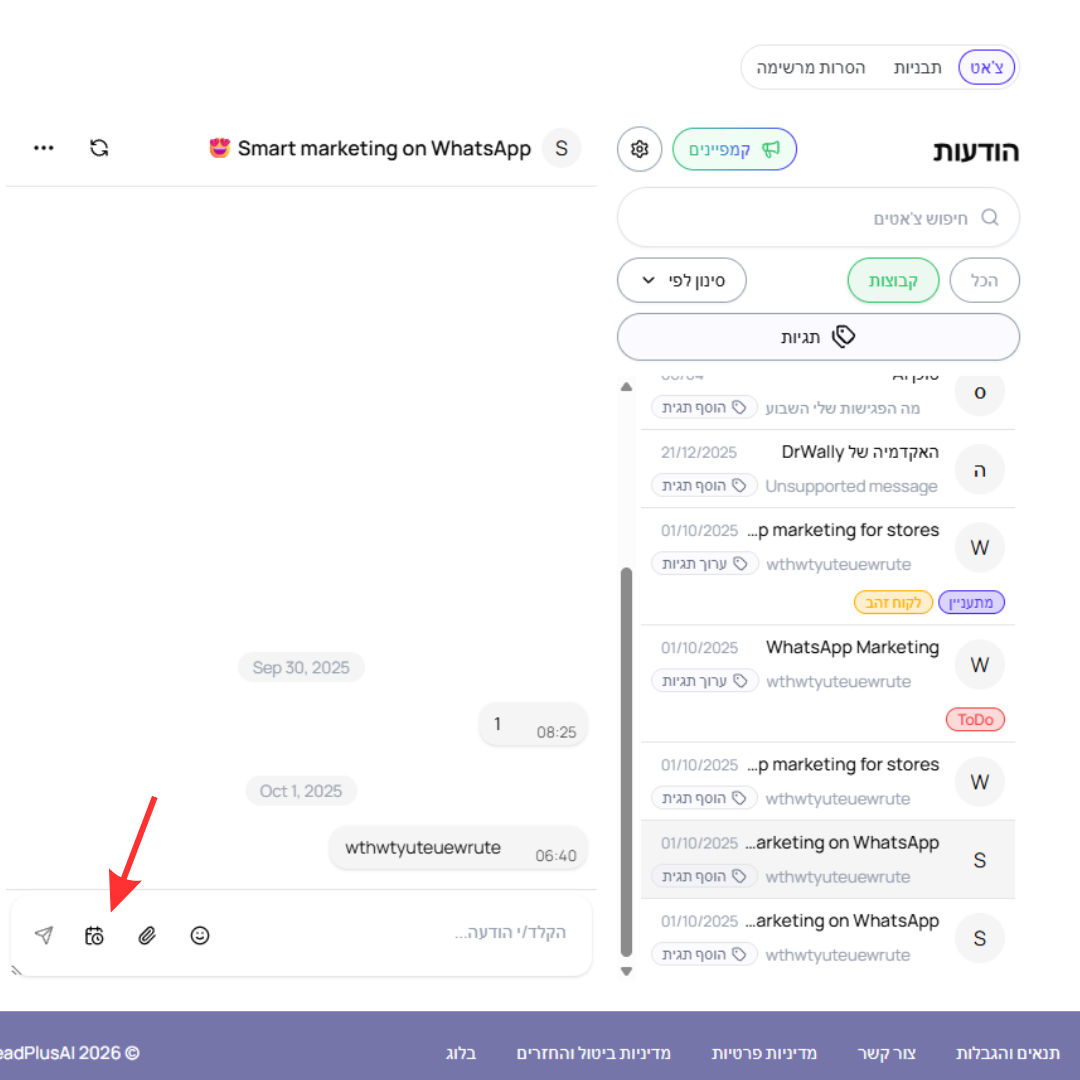Toggle the קבוצות groups filter

coord(893,280)
